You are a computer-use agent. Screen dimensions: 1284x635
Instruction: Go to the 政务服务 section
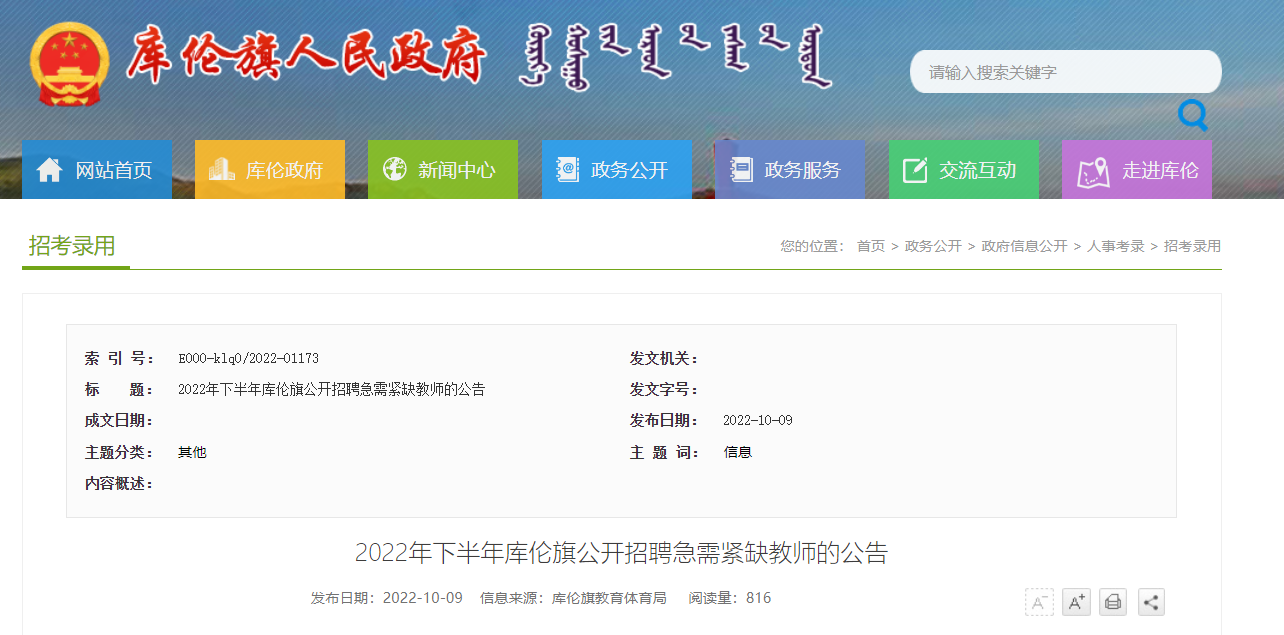789,170
